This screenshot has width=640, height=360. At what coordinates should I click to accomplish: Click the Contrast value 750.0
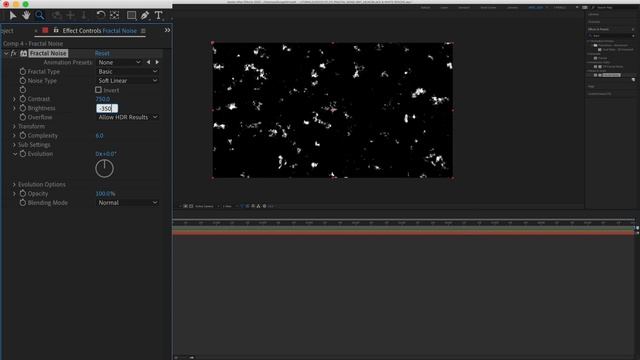(x=102, y=99)
